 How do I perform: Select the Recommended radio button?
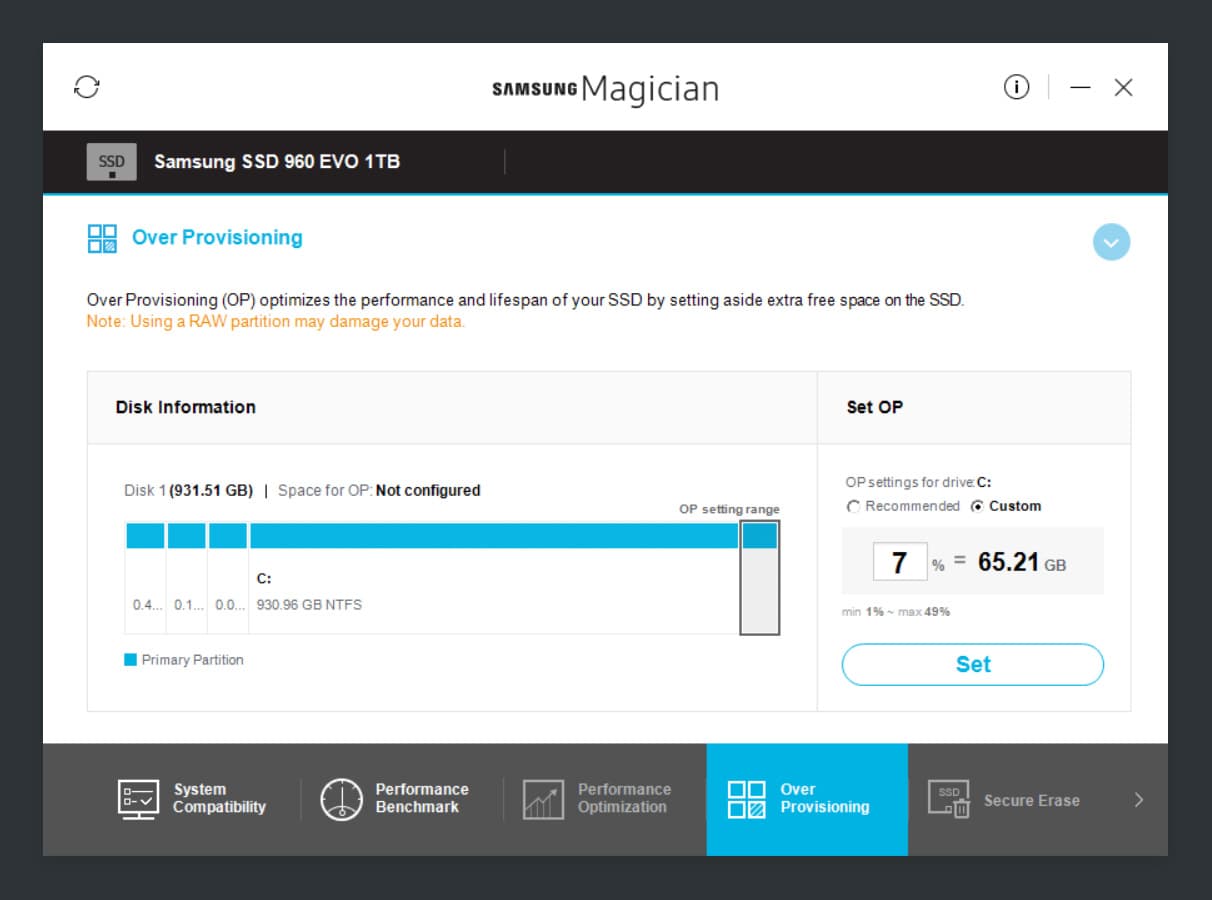[x=853, y=507]
